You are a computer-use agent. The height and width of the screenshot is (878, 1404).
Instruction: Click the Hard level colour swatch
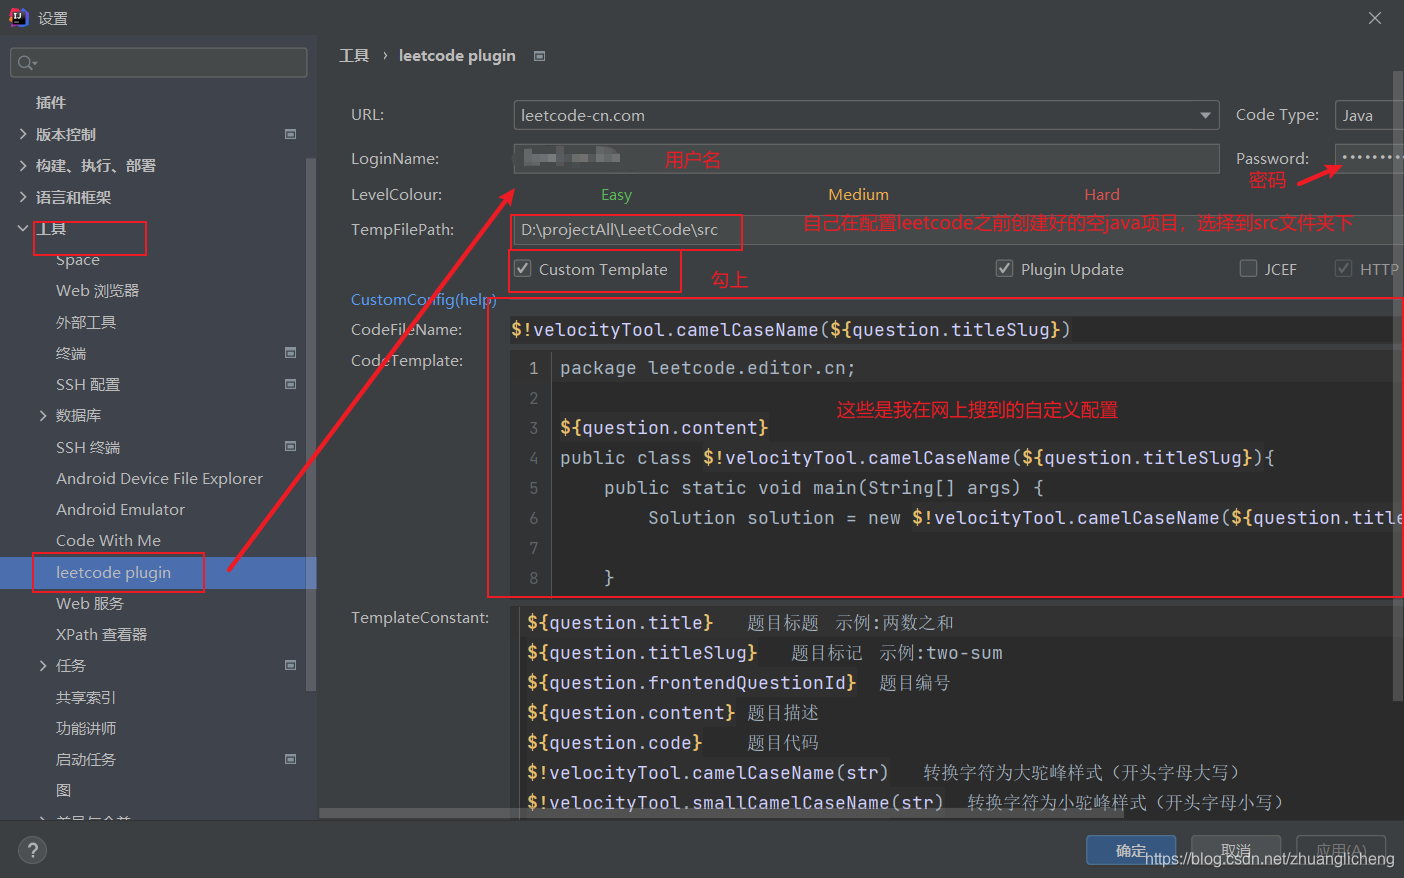coord(1102,194)
